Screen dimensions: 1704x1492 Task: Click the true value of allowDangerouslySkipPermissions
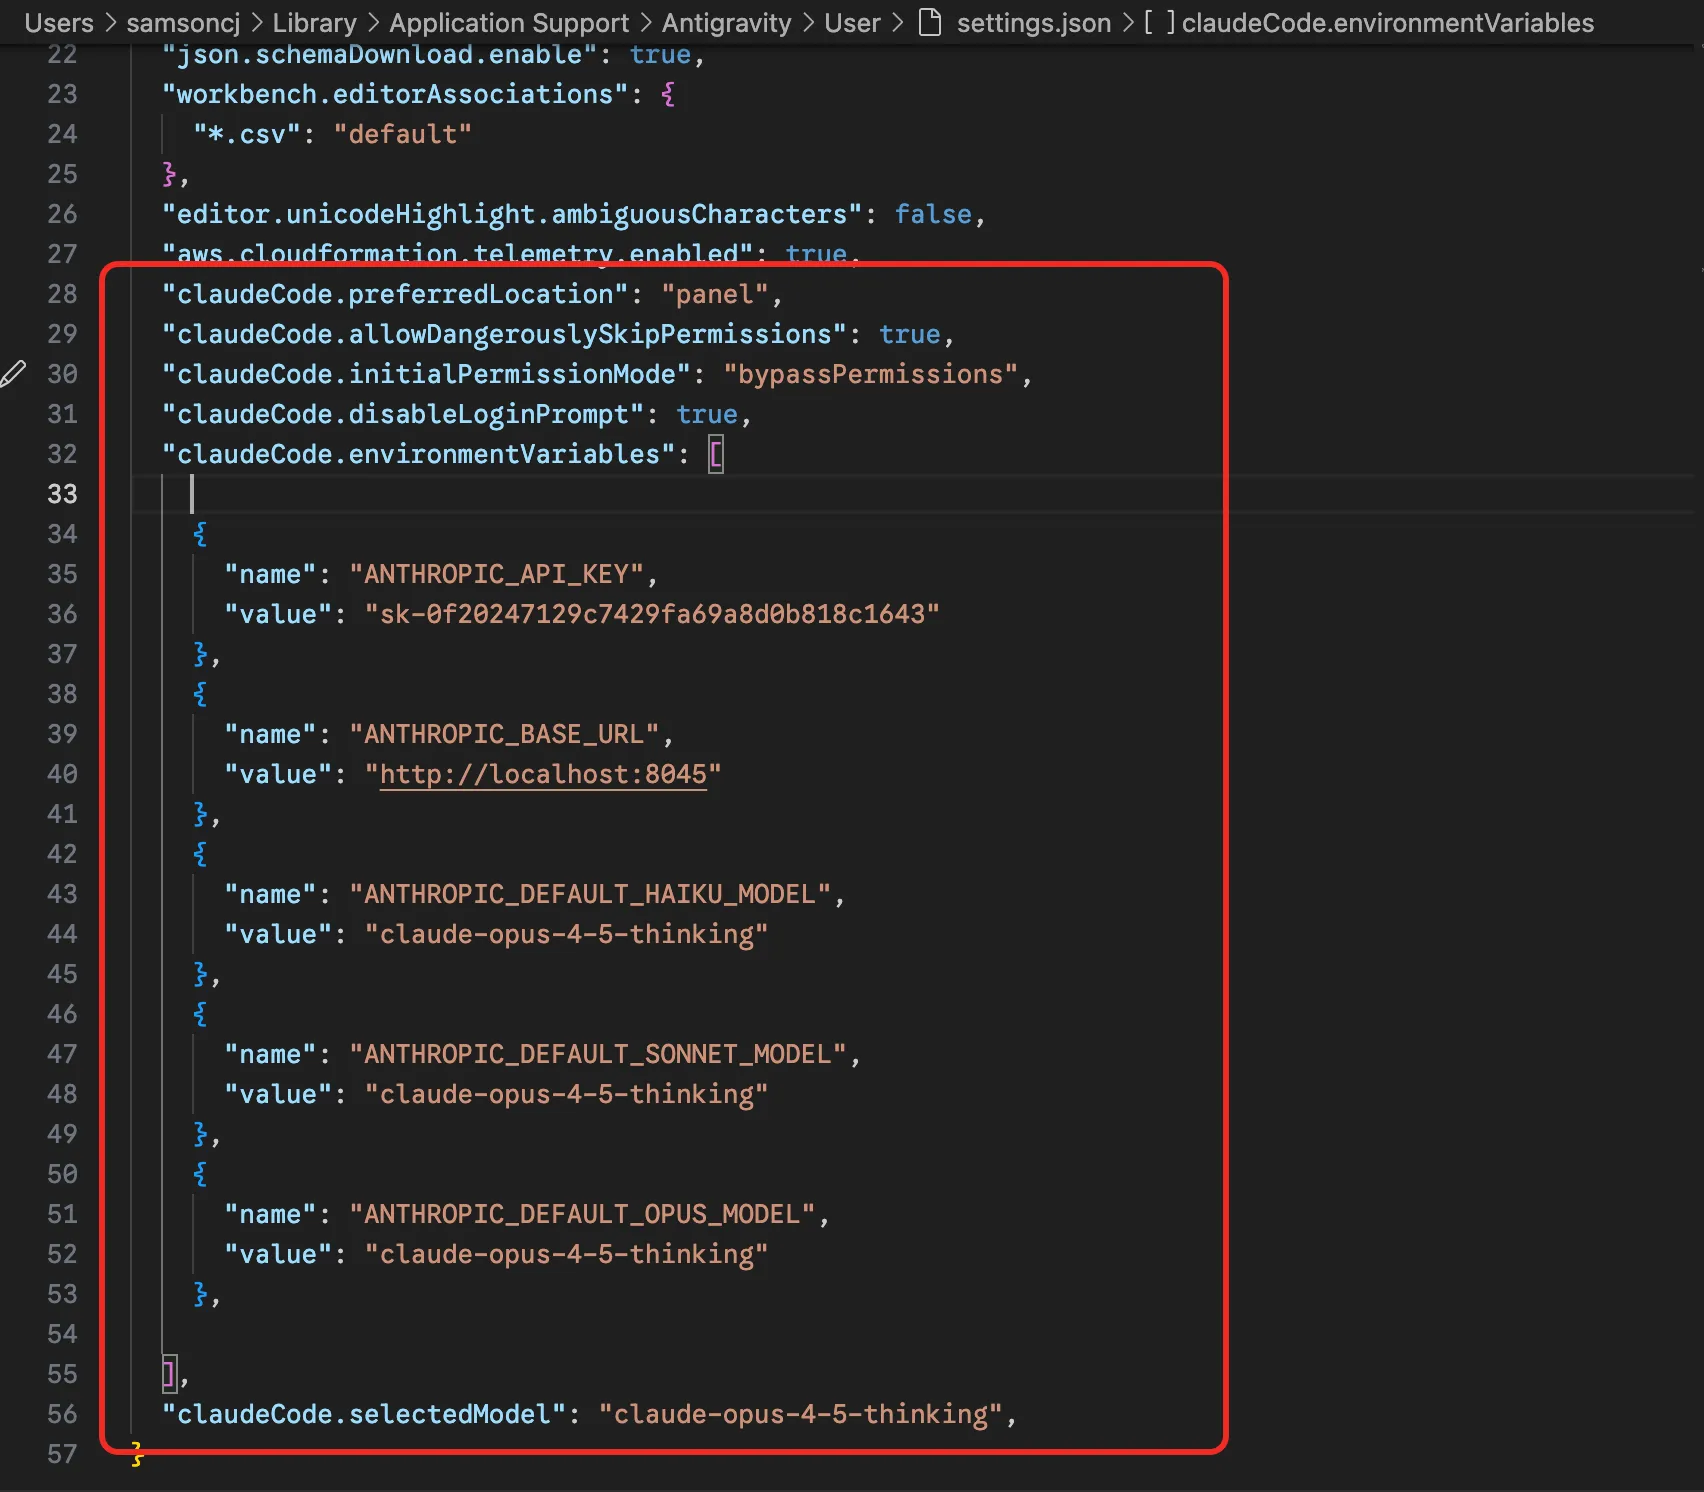pyautogui.click(x=909, y=334)
